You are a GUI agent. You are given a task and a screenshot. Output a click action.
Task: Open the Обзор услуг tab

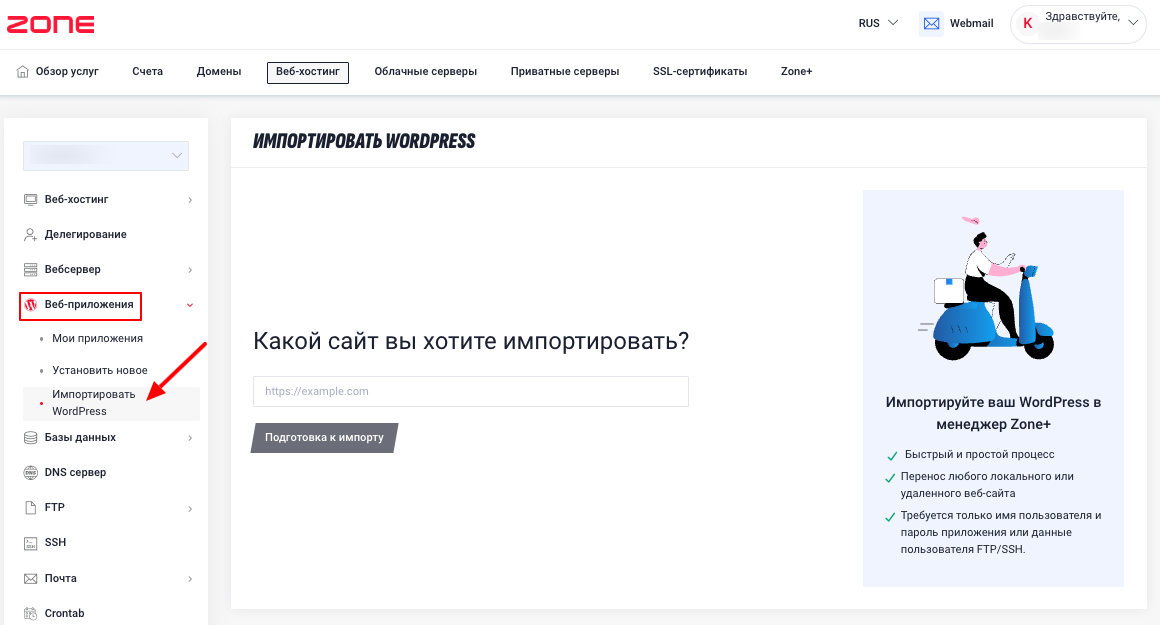(x=58, y=72)
